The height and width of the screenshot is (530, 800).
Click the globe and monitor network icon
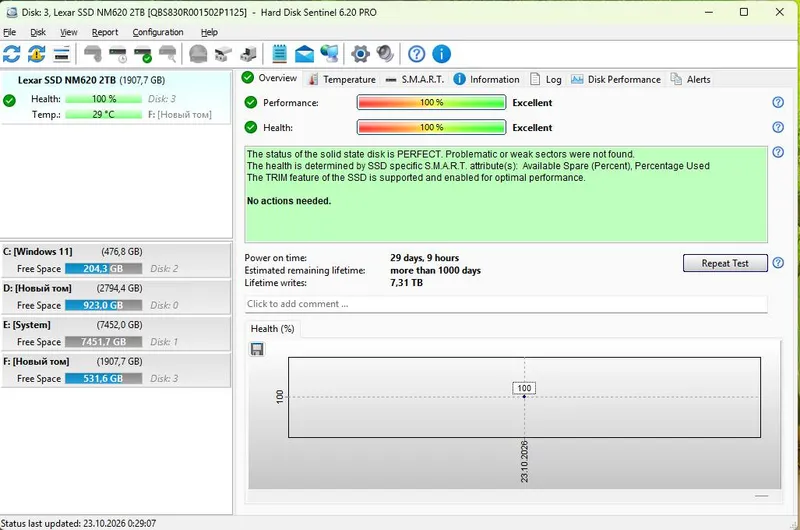(330, 54)
